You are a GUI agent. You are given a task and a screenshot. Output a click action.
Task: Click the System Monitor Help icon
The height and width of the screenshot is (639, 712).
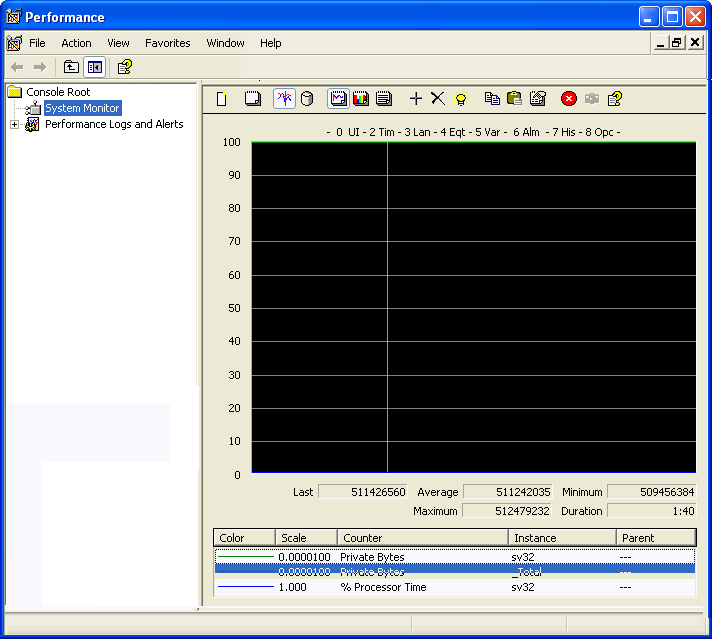(615, 99)
